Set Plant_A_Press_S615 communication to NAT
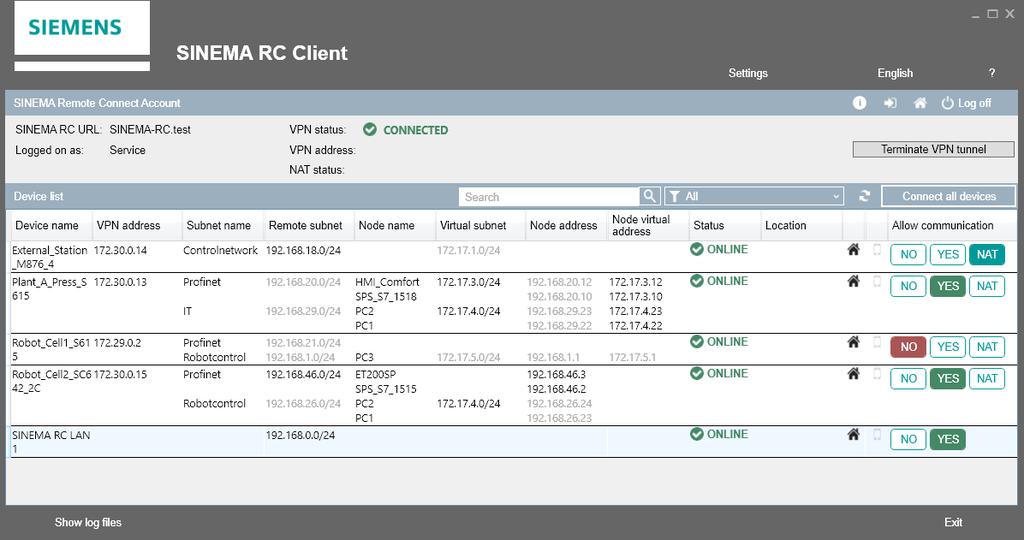This screenshot has height=540, width=1024. click(987, 286)
